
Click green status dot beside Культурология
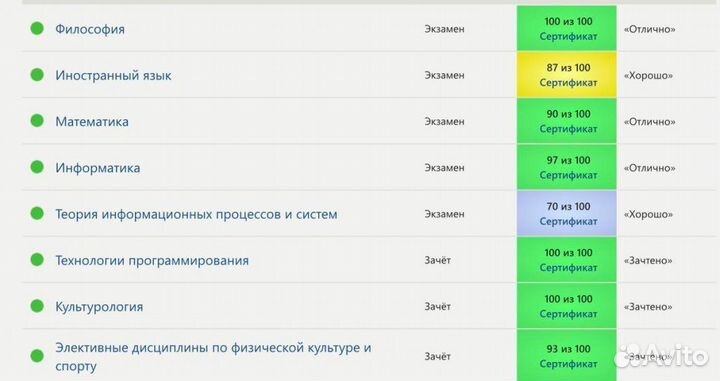37,306
